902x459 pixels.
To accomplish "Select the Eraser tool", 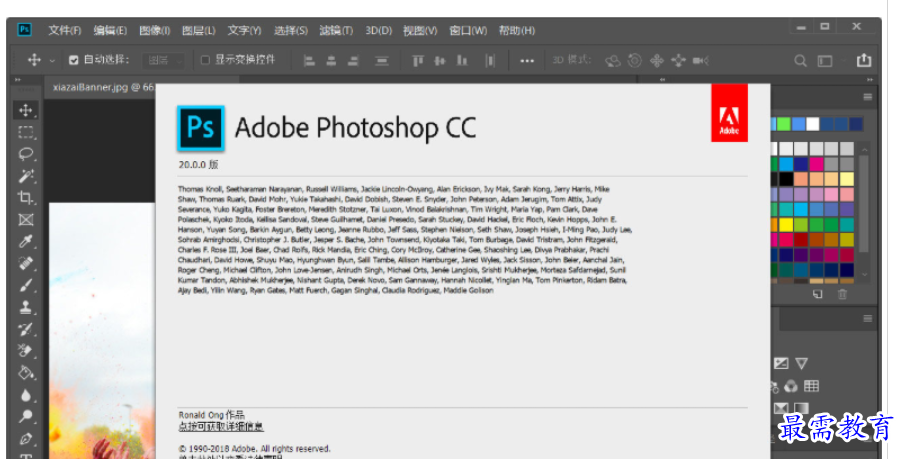I will 26,351.
